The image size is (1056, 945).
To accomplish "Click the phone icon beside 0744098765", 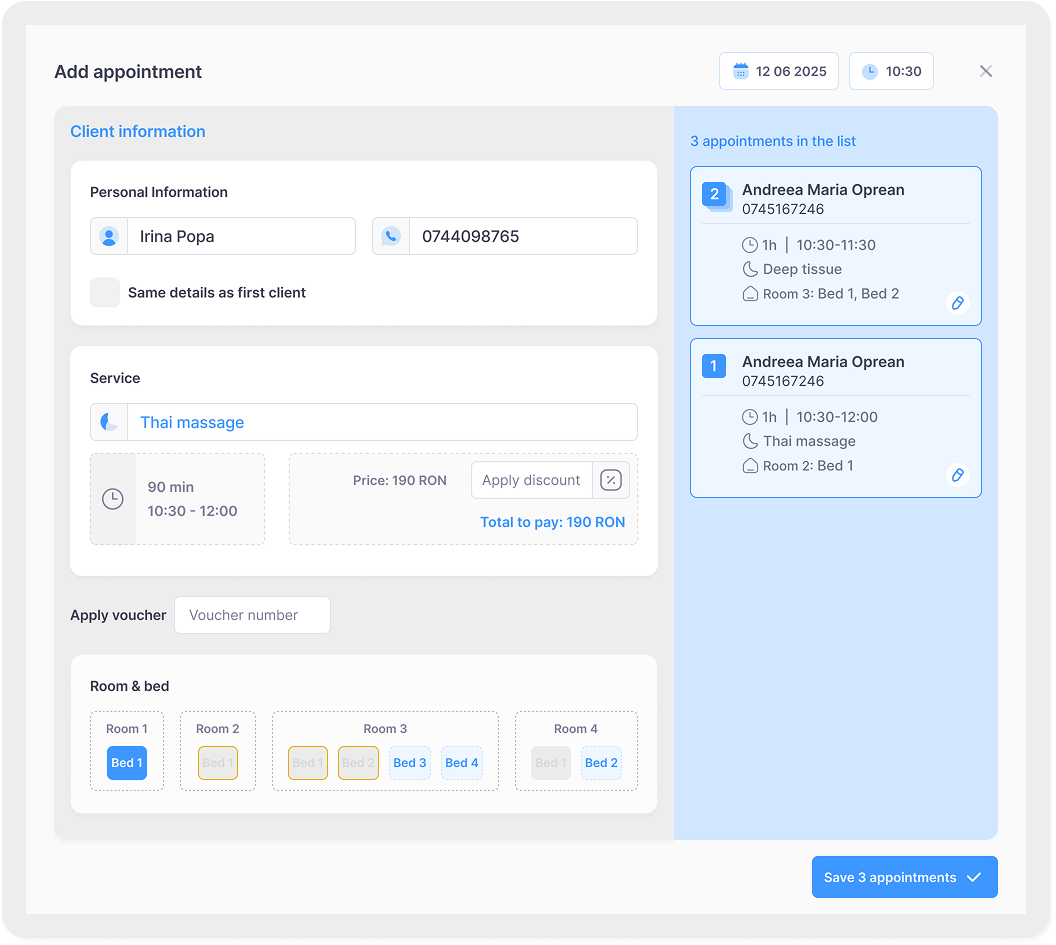I will (x=391, y=237).
